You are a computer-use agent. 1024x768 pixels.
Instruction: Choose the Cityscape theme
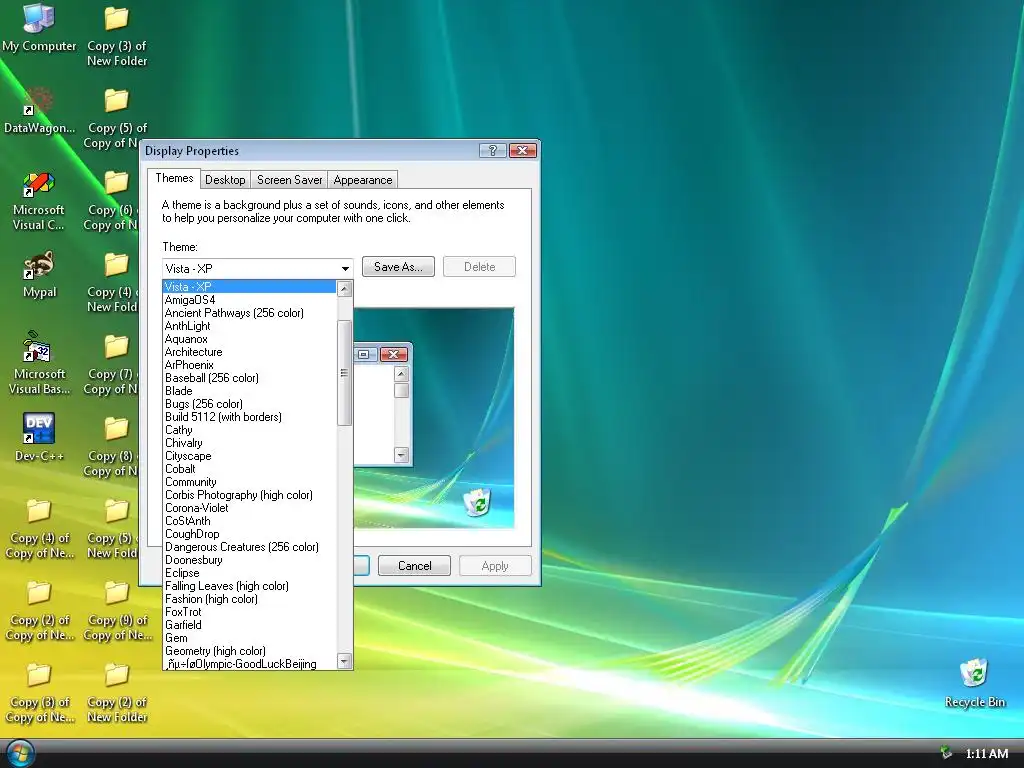[249, 456]
